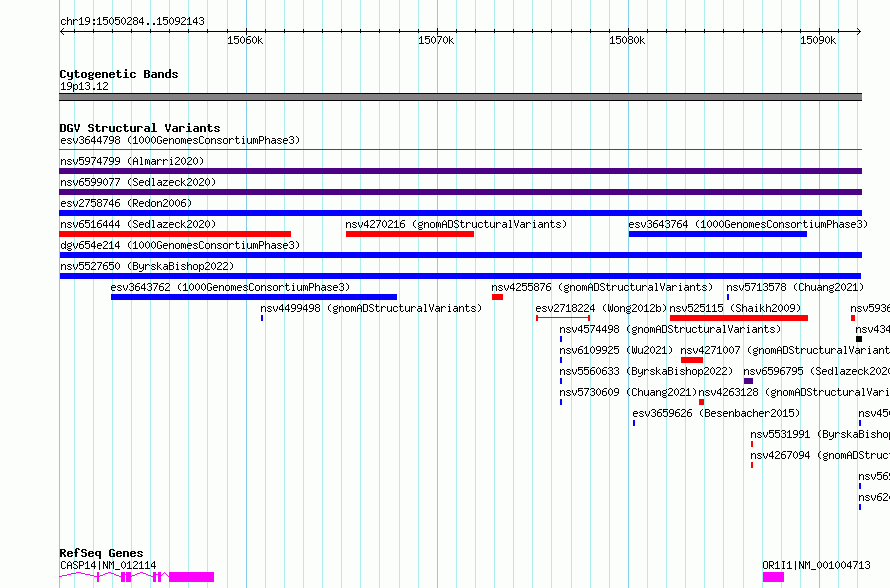
Task: Click the nsv4270216 gnomAD red bar
Action: [410, 234]
